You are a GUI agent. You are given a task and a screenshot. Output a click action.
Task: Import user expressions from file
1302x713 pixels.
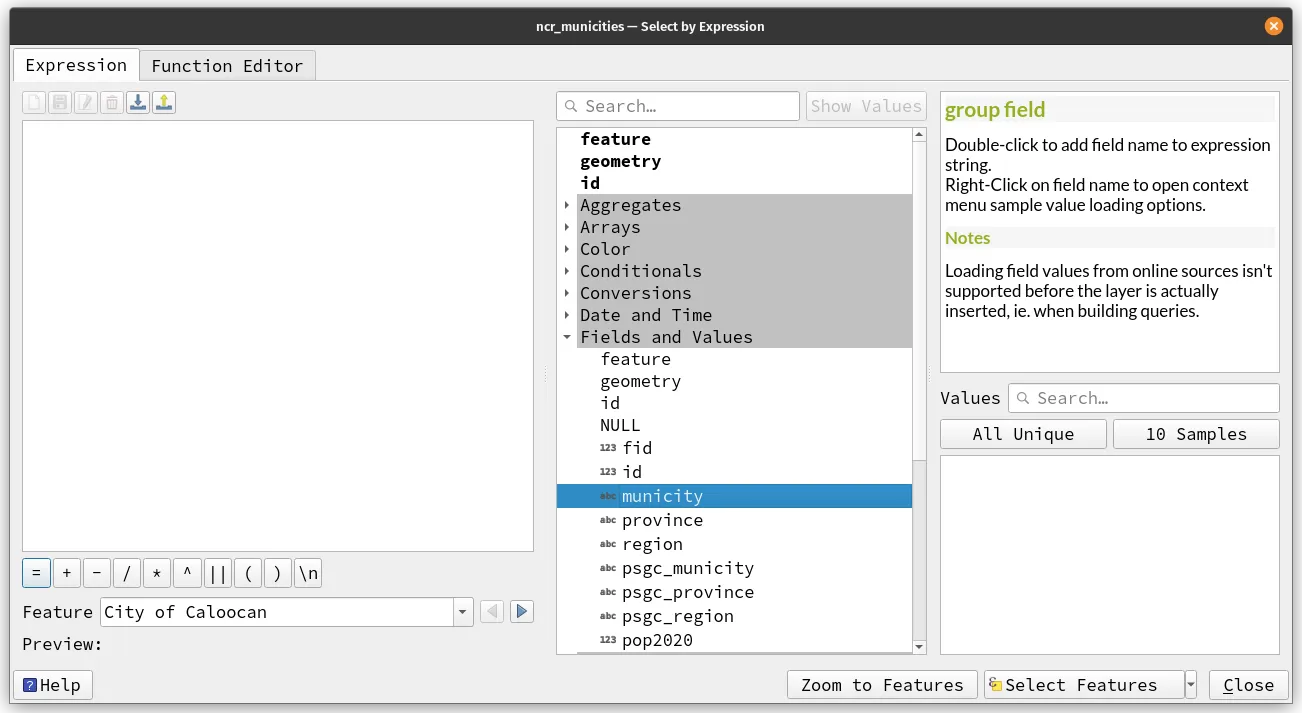(x=138, y=101)
